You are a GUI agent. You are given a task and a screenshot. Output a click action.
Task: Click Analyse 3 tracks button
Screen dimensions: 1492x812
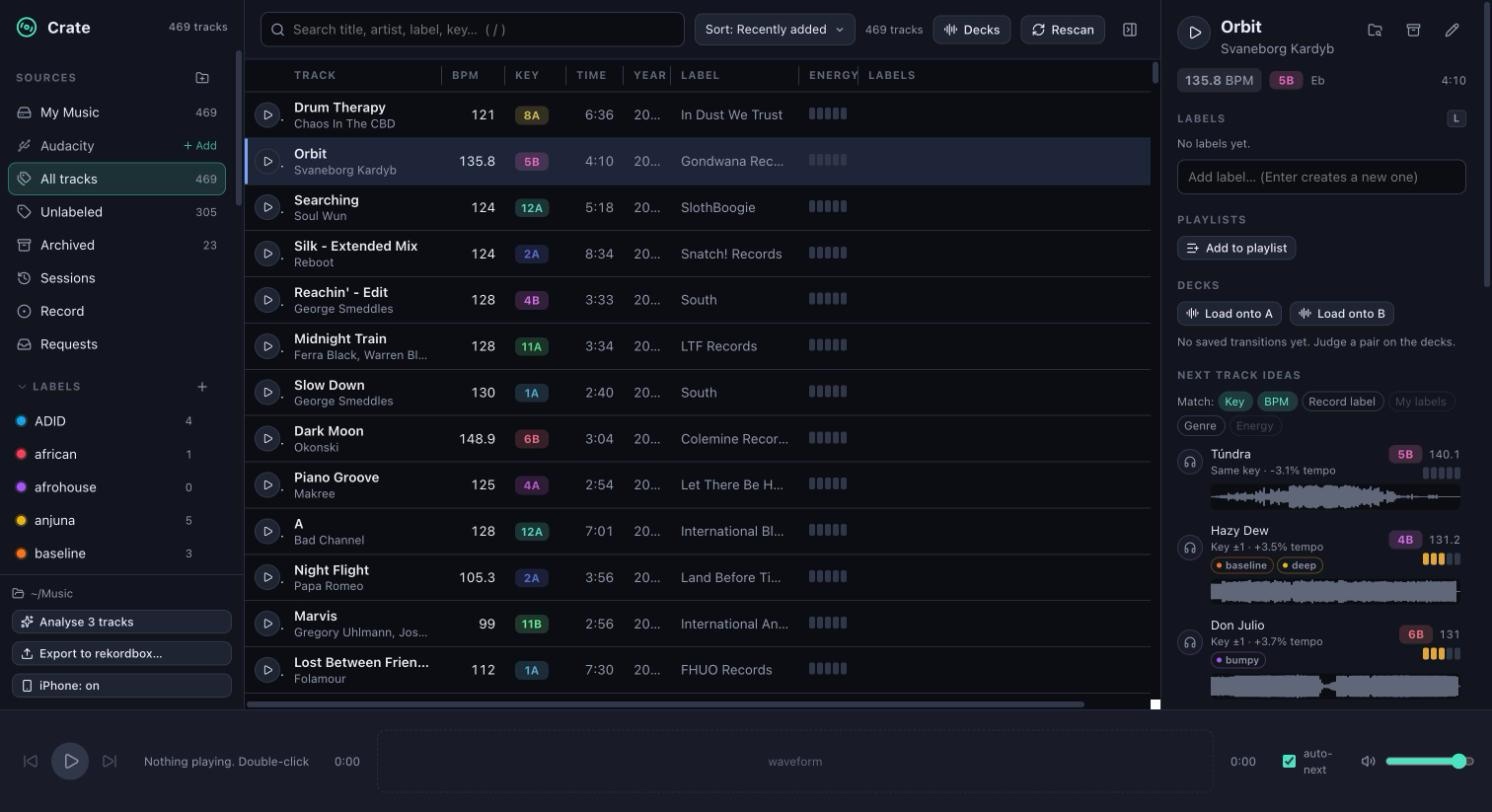tap(122, 622)
